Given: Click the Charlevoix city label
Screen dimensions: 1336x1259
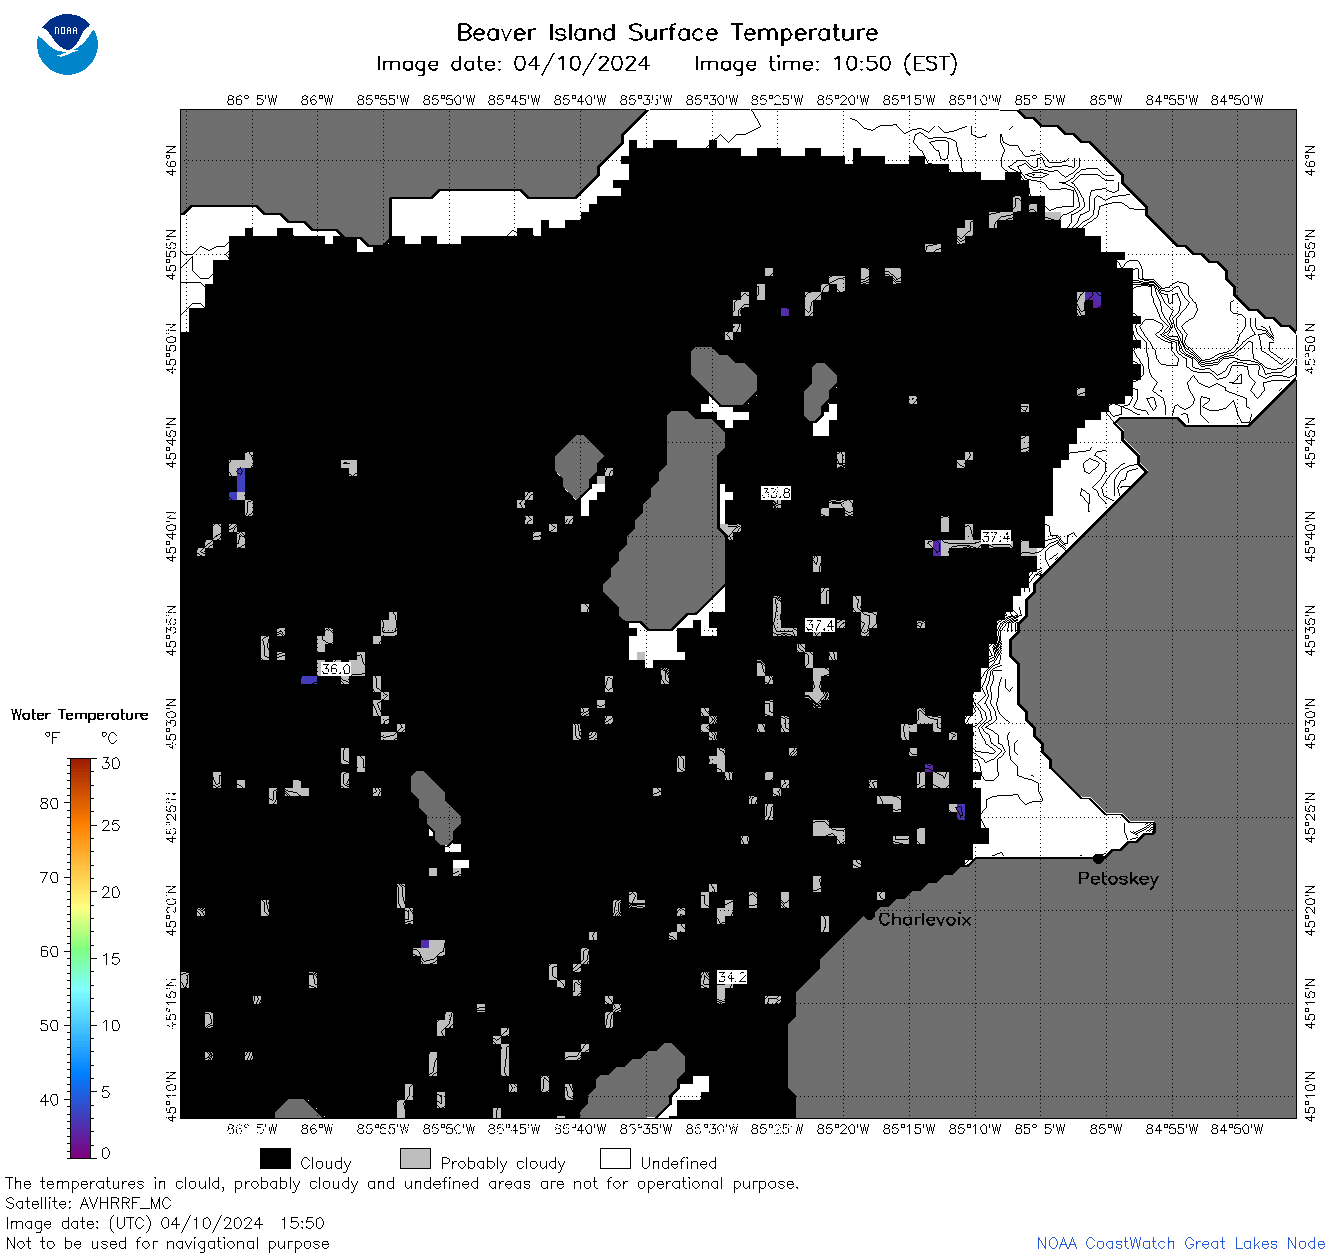Looking at the screenshot, I should (925, 919).
